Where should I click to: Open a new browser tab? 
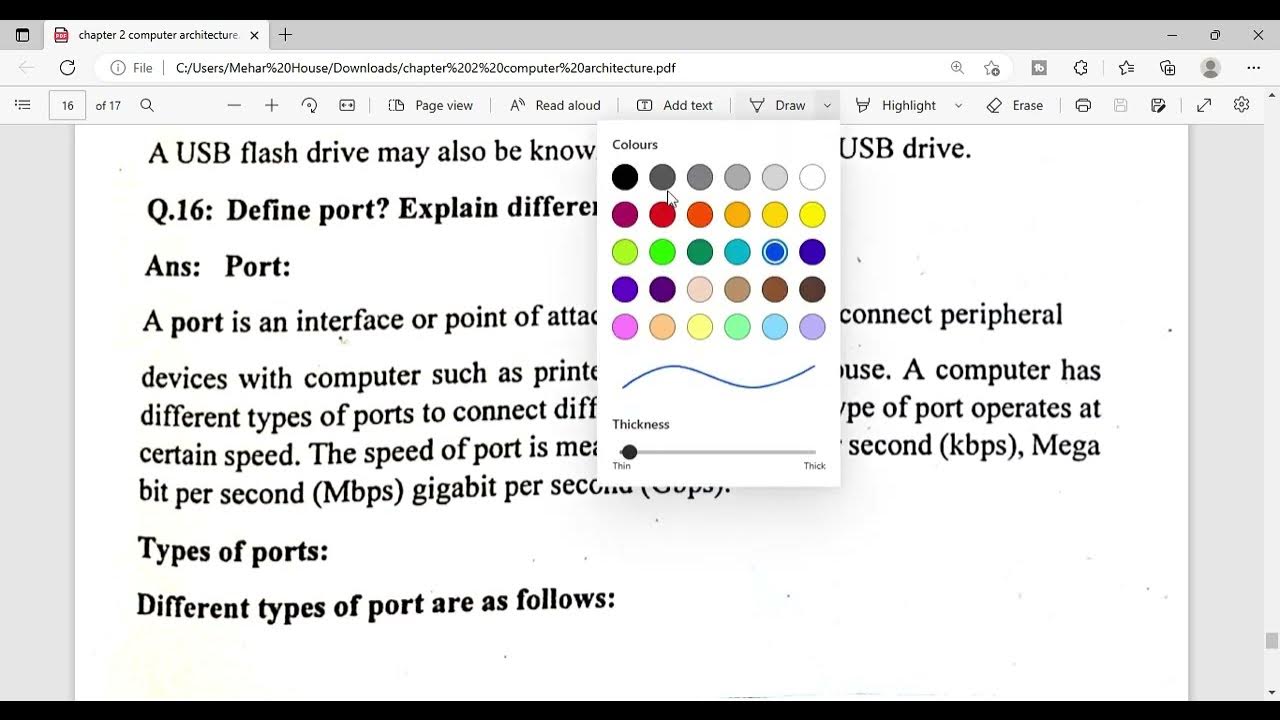285,35
